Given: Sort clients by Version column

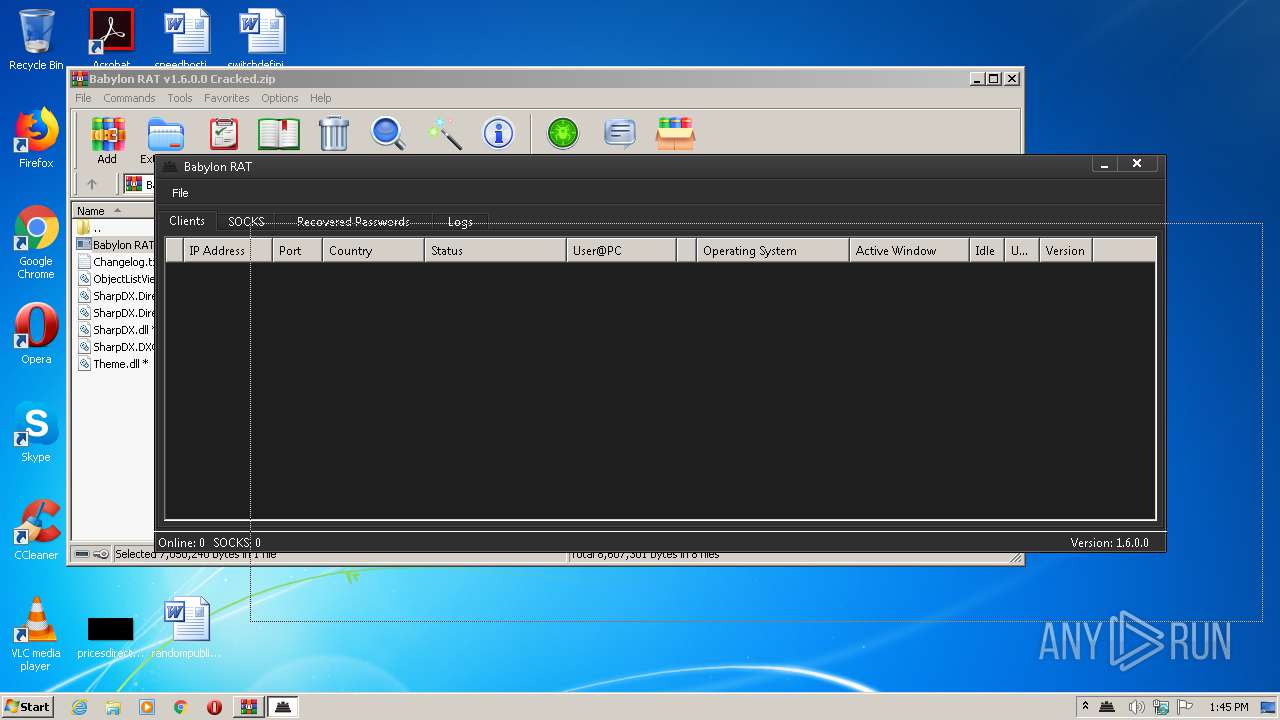Looking at the screenshot, I should (x=1065, y=250).
